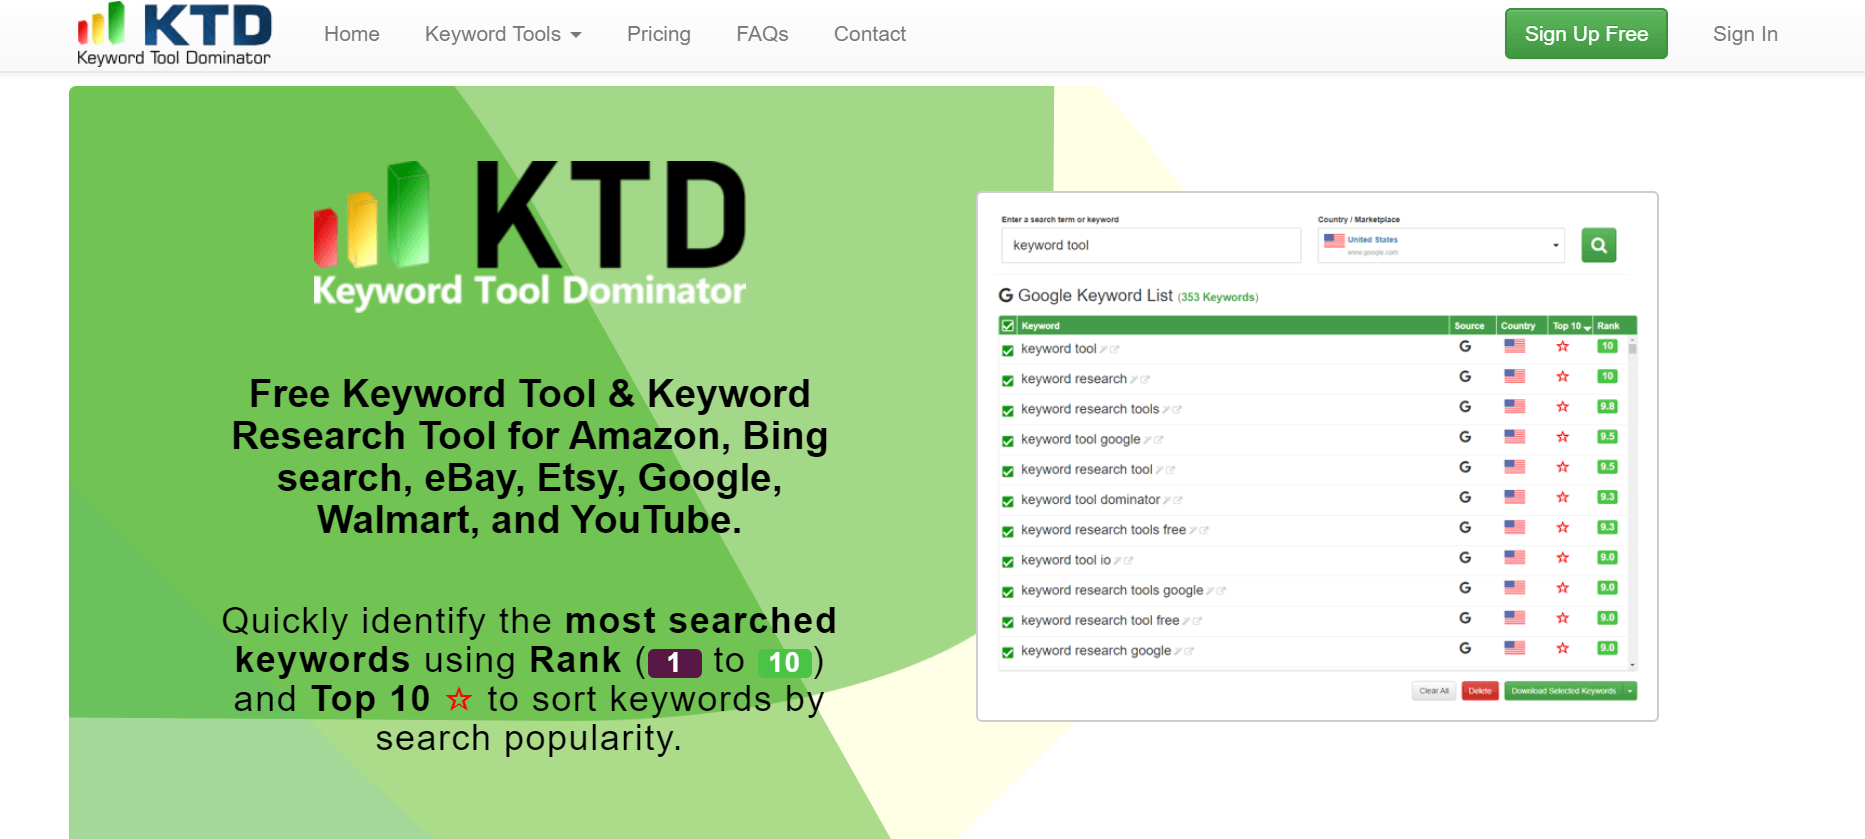The width and height of the screenshot is (1865, 839).
Task: Click the edit pencil icon beside 'keyword research google'
Action: 1179,651
